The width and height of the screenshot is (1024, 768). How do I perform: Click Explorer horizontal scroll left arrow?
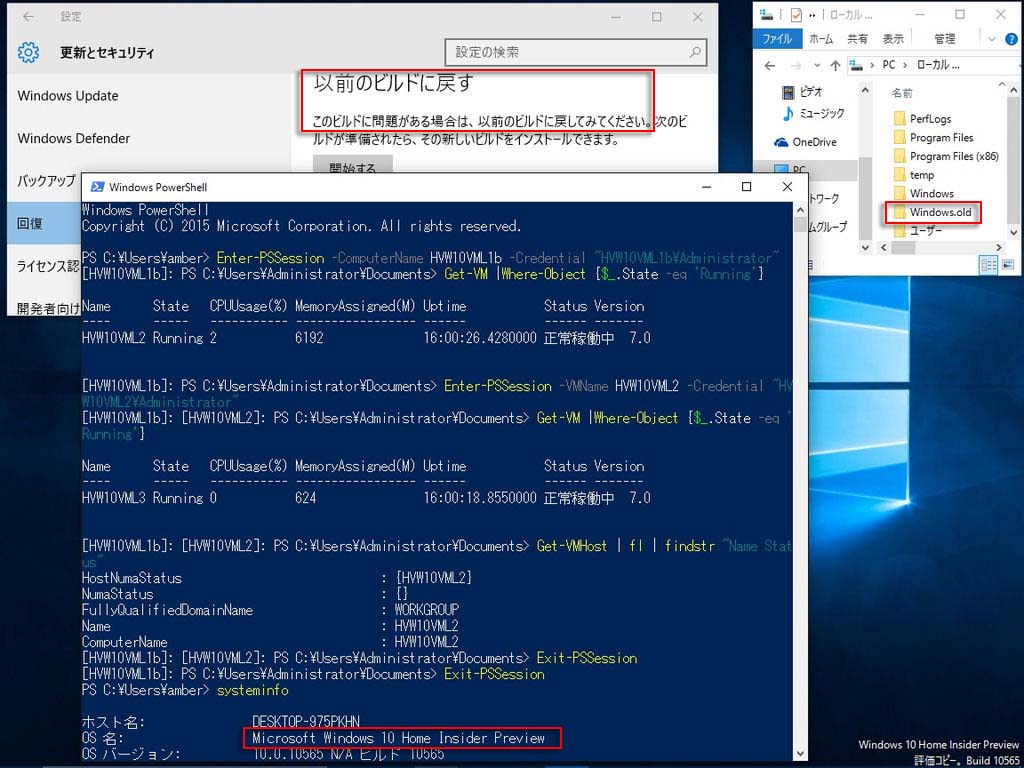(x=884, y=248)
